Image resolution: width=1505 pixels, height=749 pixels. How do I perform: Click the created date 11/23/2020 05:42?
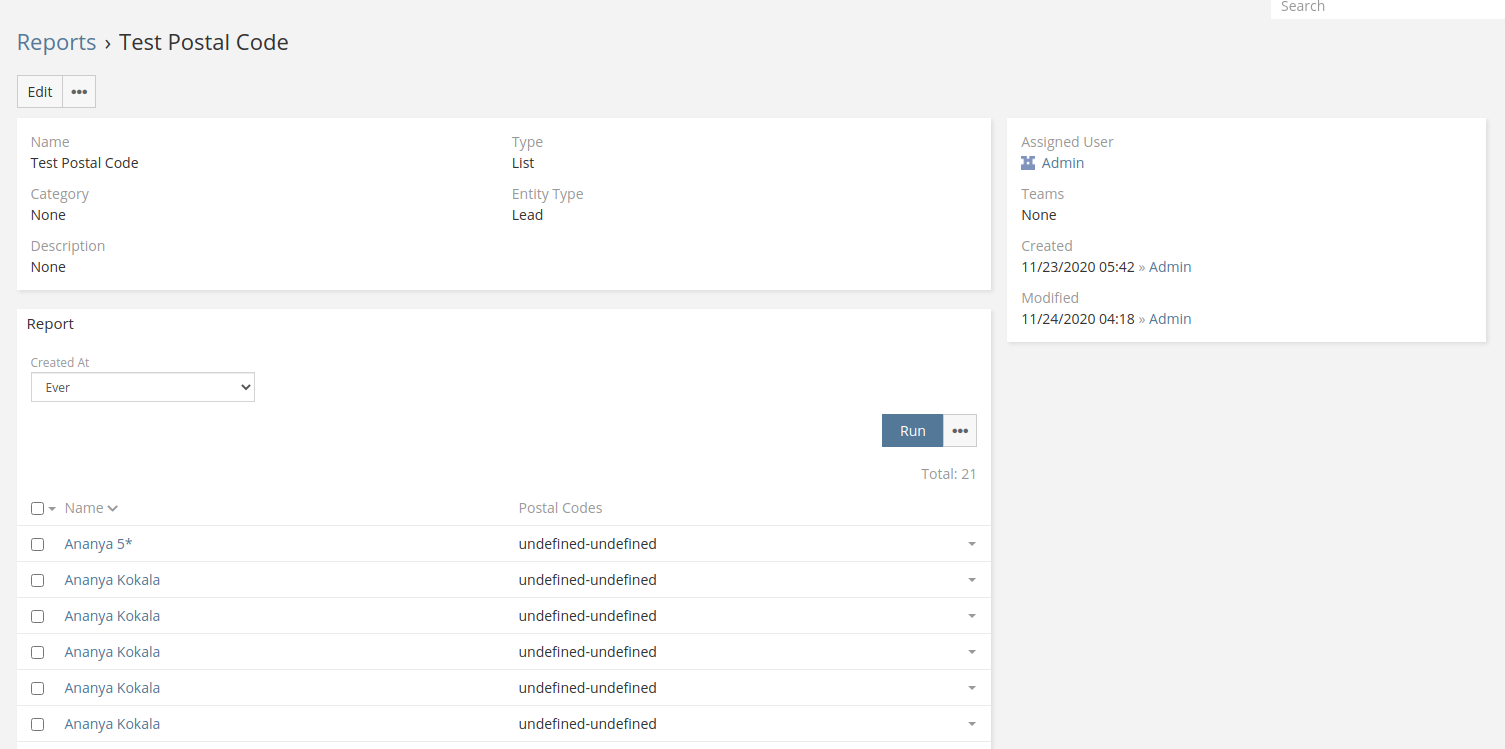click(1078, 267)
